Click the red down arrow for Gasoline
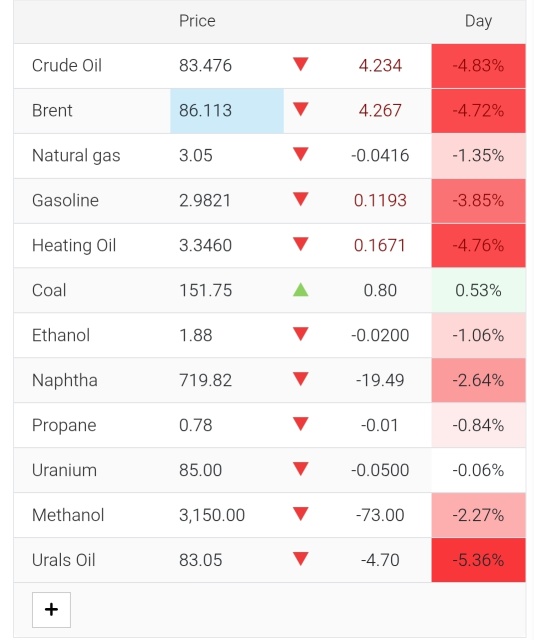This screenshot has width=534, height=640. click(x=300, y=199)
